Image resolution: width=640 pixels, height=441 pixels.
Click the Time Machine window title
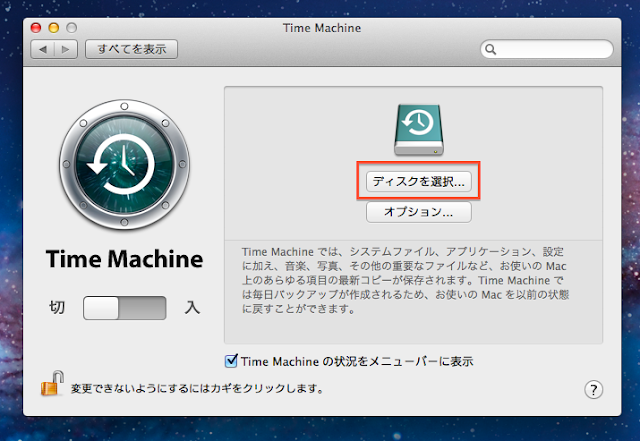pyautogui.click(x=322, y=28)
